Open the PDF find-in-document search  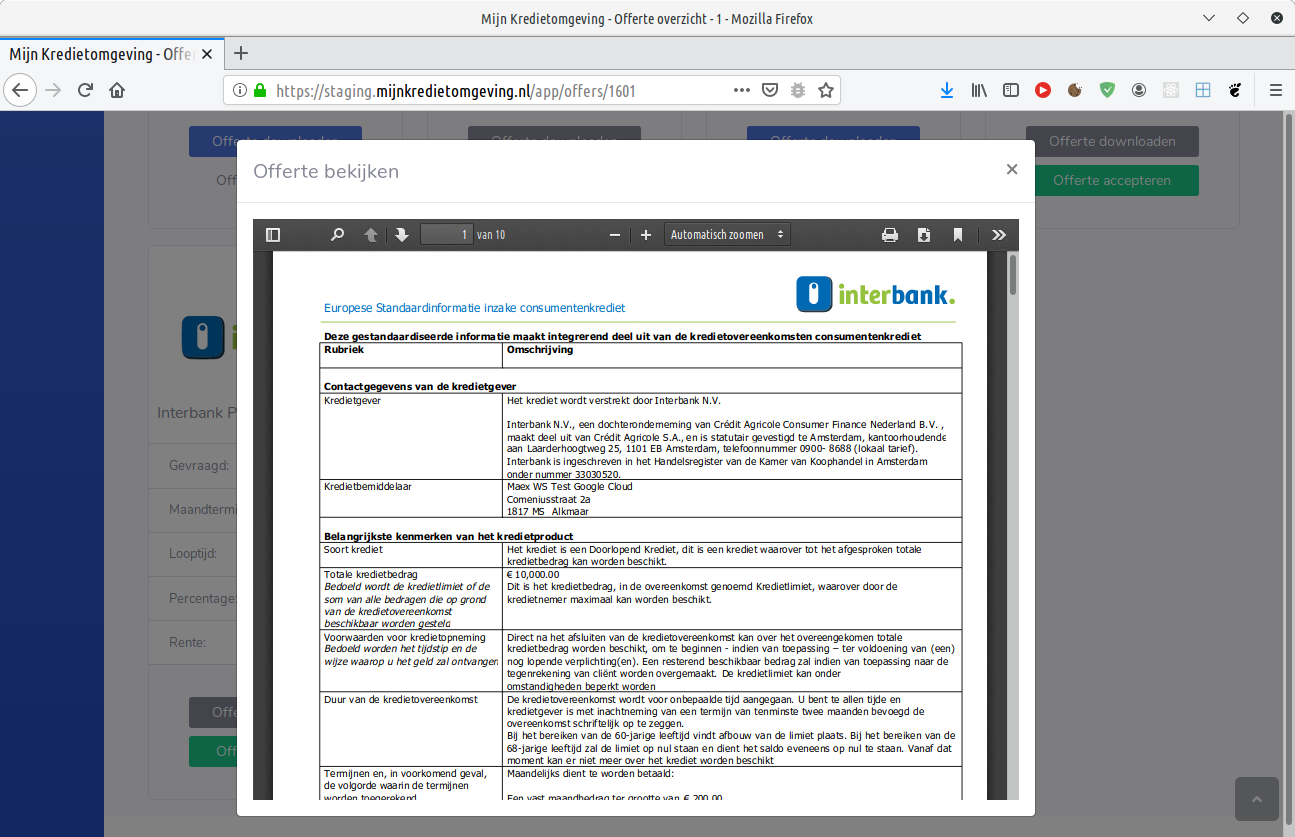[337, 235]
